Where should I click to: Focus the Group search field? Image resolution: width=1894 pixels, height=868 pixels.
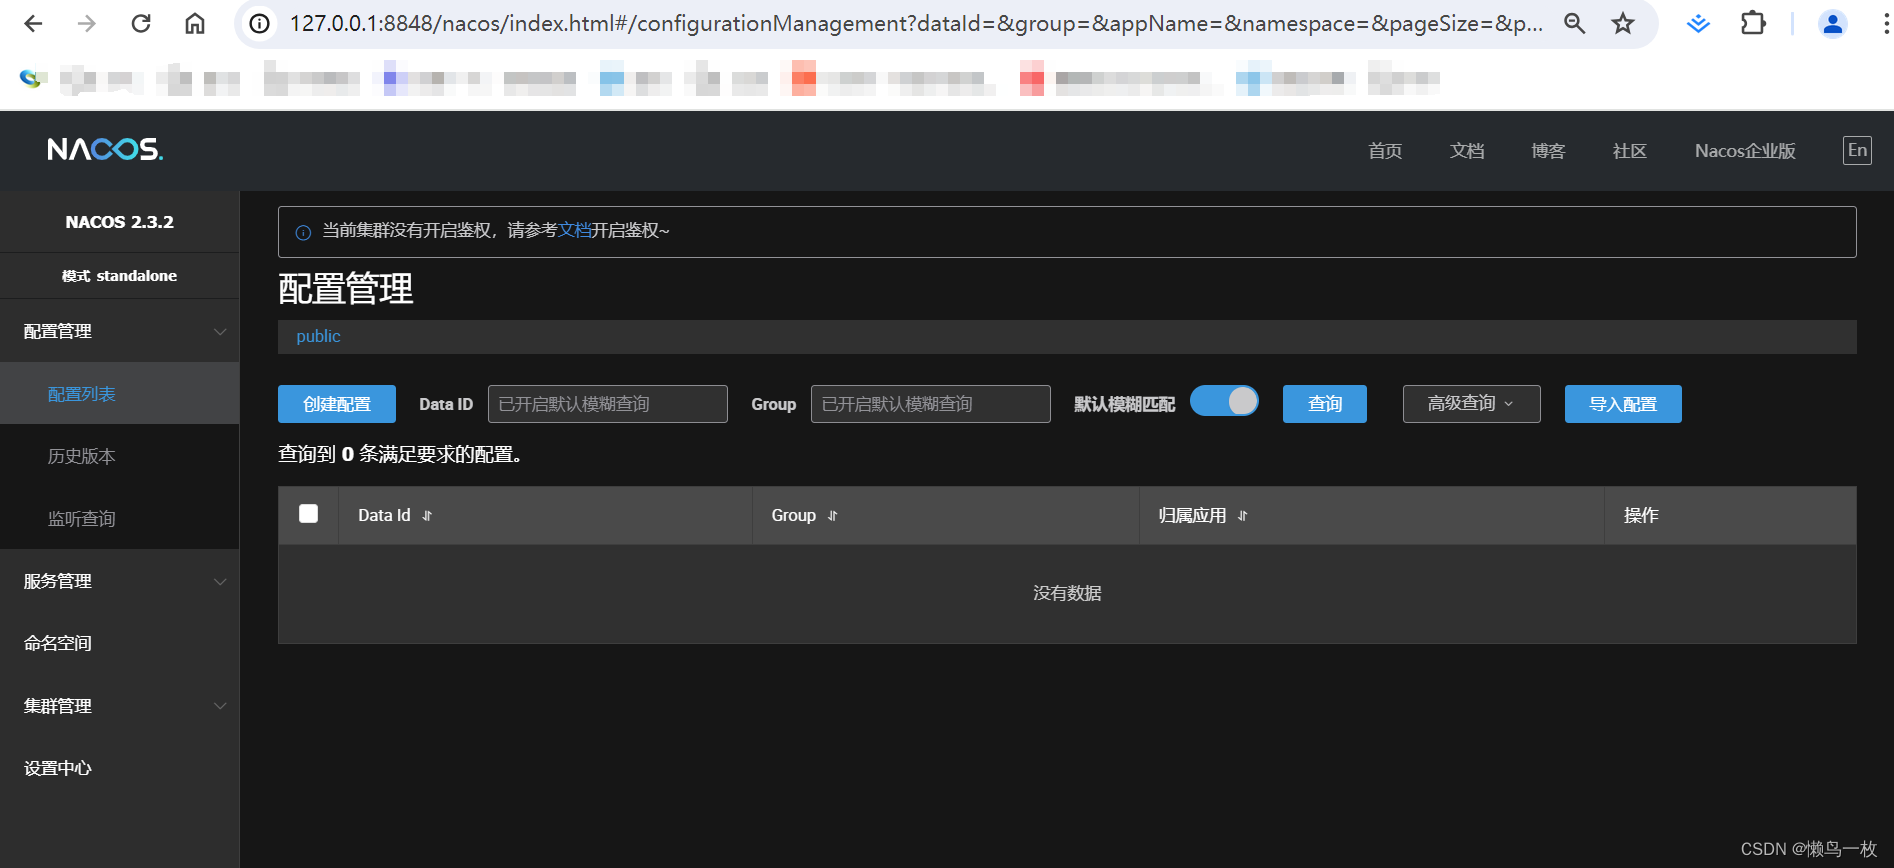(x=931, y=404)
